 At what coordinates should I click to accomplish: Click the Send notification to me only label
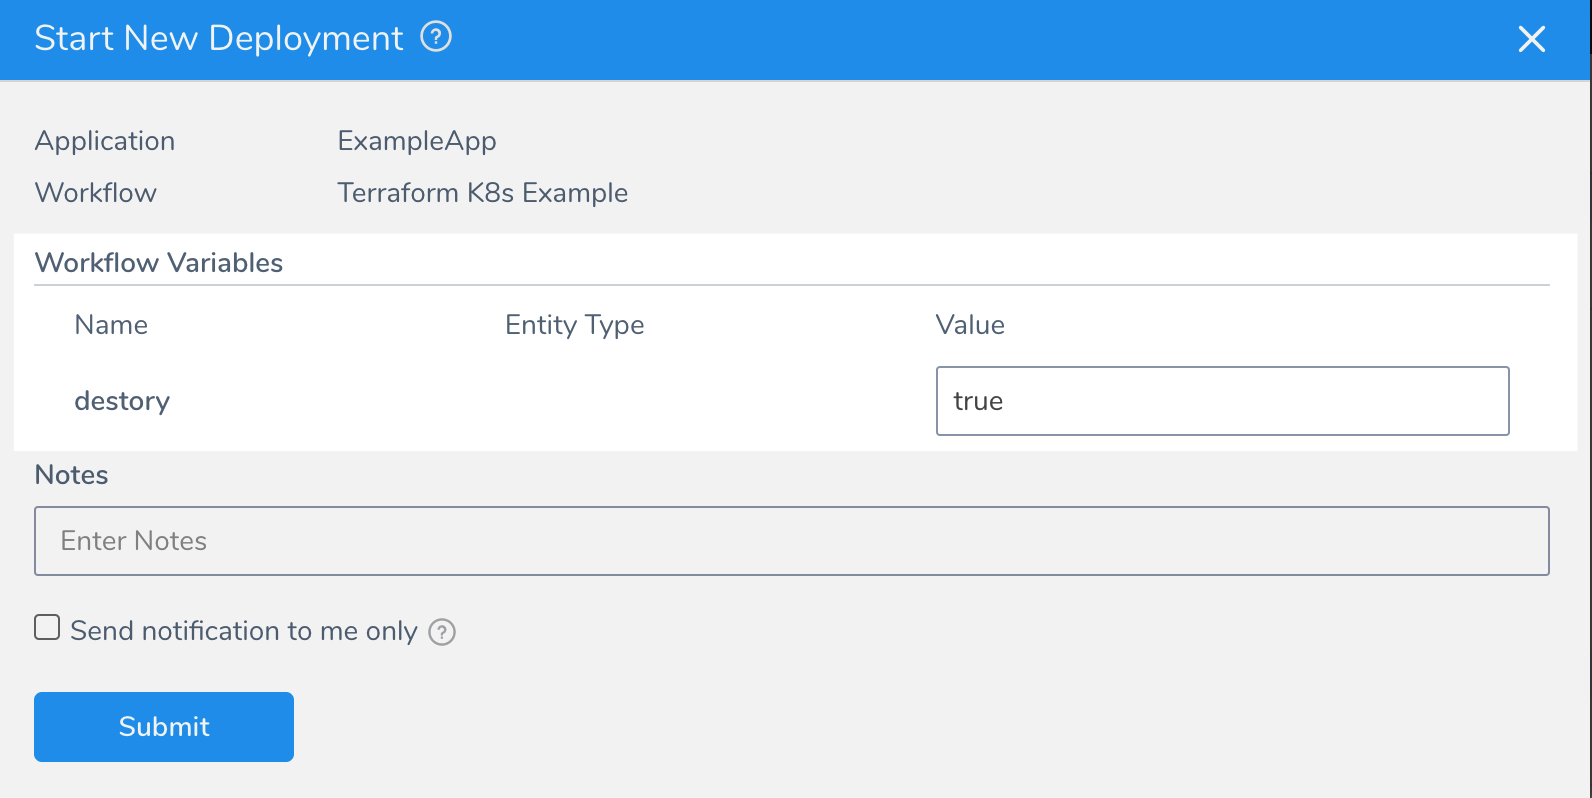coord(244,631)
